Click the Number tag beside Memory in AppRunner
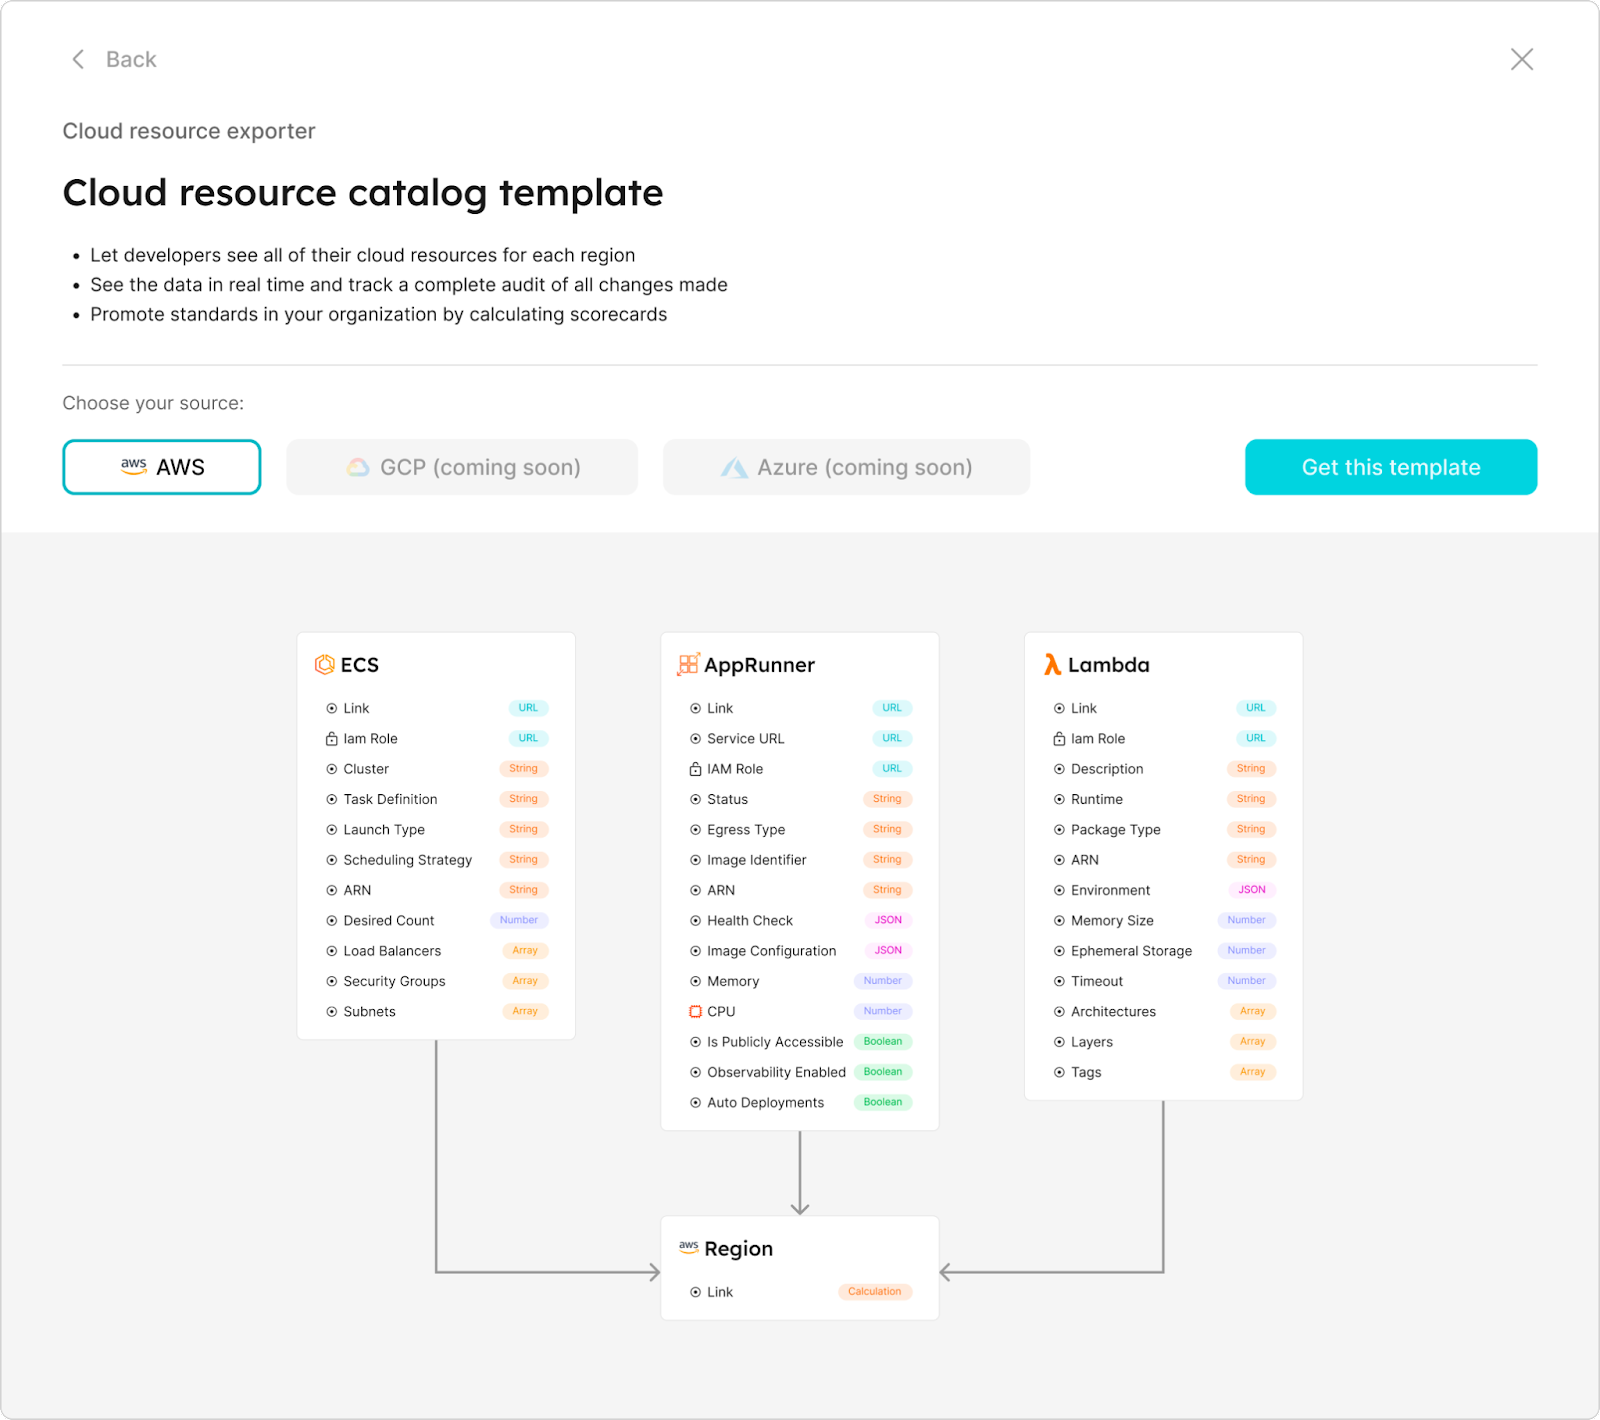The image size is (1600, 1420). click(x=883, y=981)
